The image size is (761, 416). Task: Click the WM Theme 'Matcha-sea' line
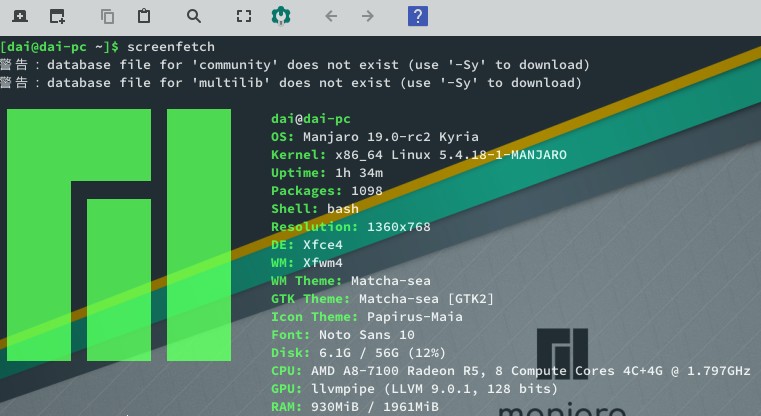[350, 281]
